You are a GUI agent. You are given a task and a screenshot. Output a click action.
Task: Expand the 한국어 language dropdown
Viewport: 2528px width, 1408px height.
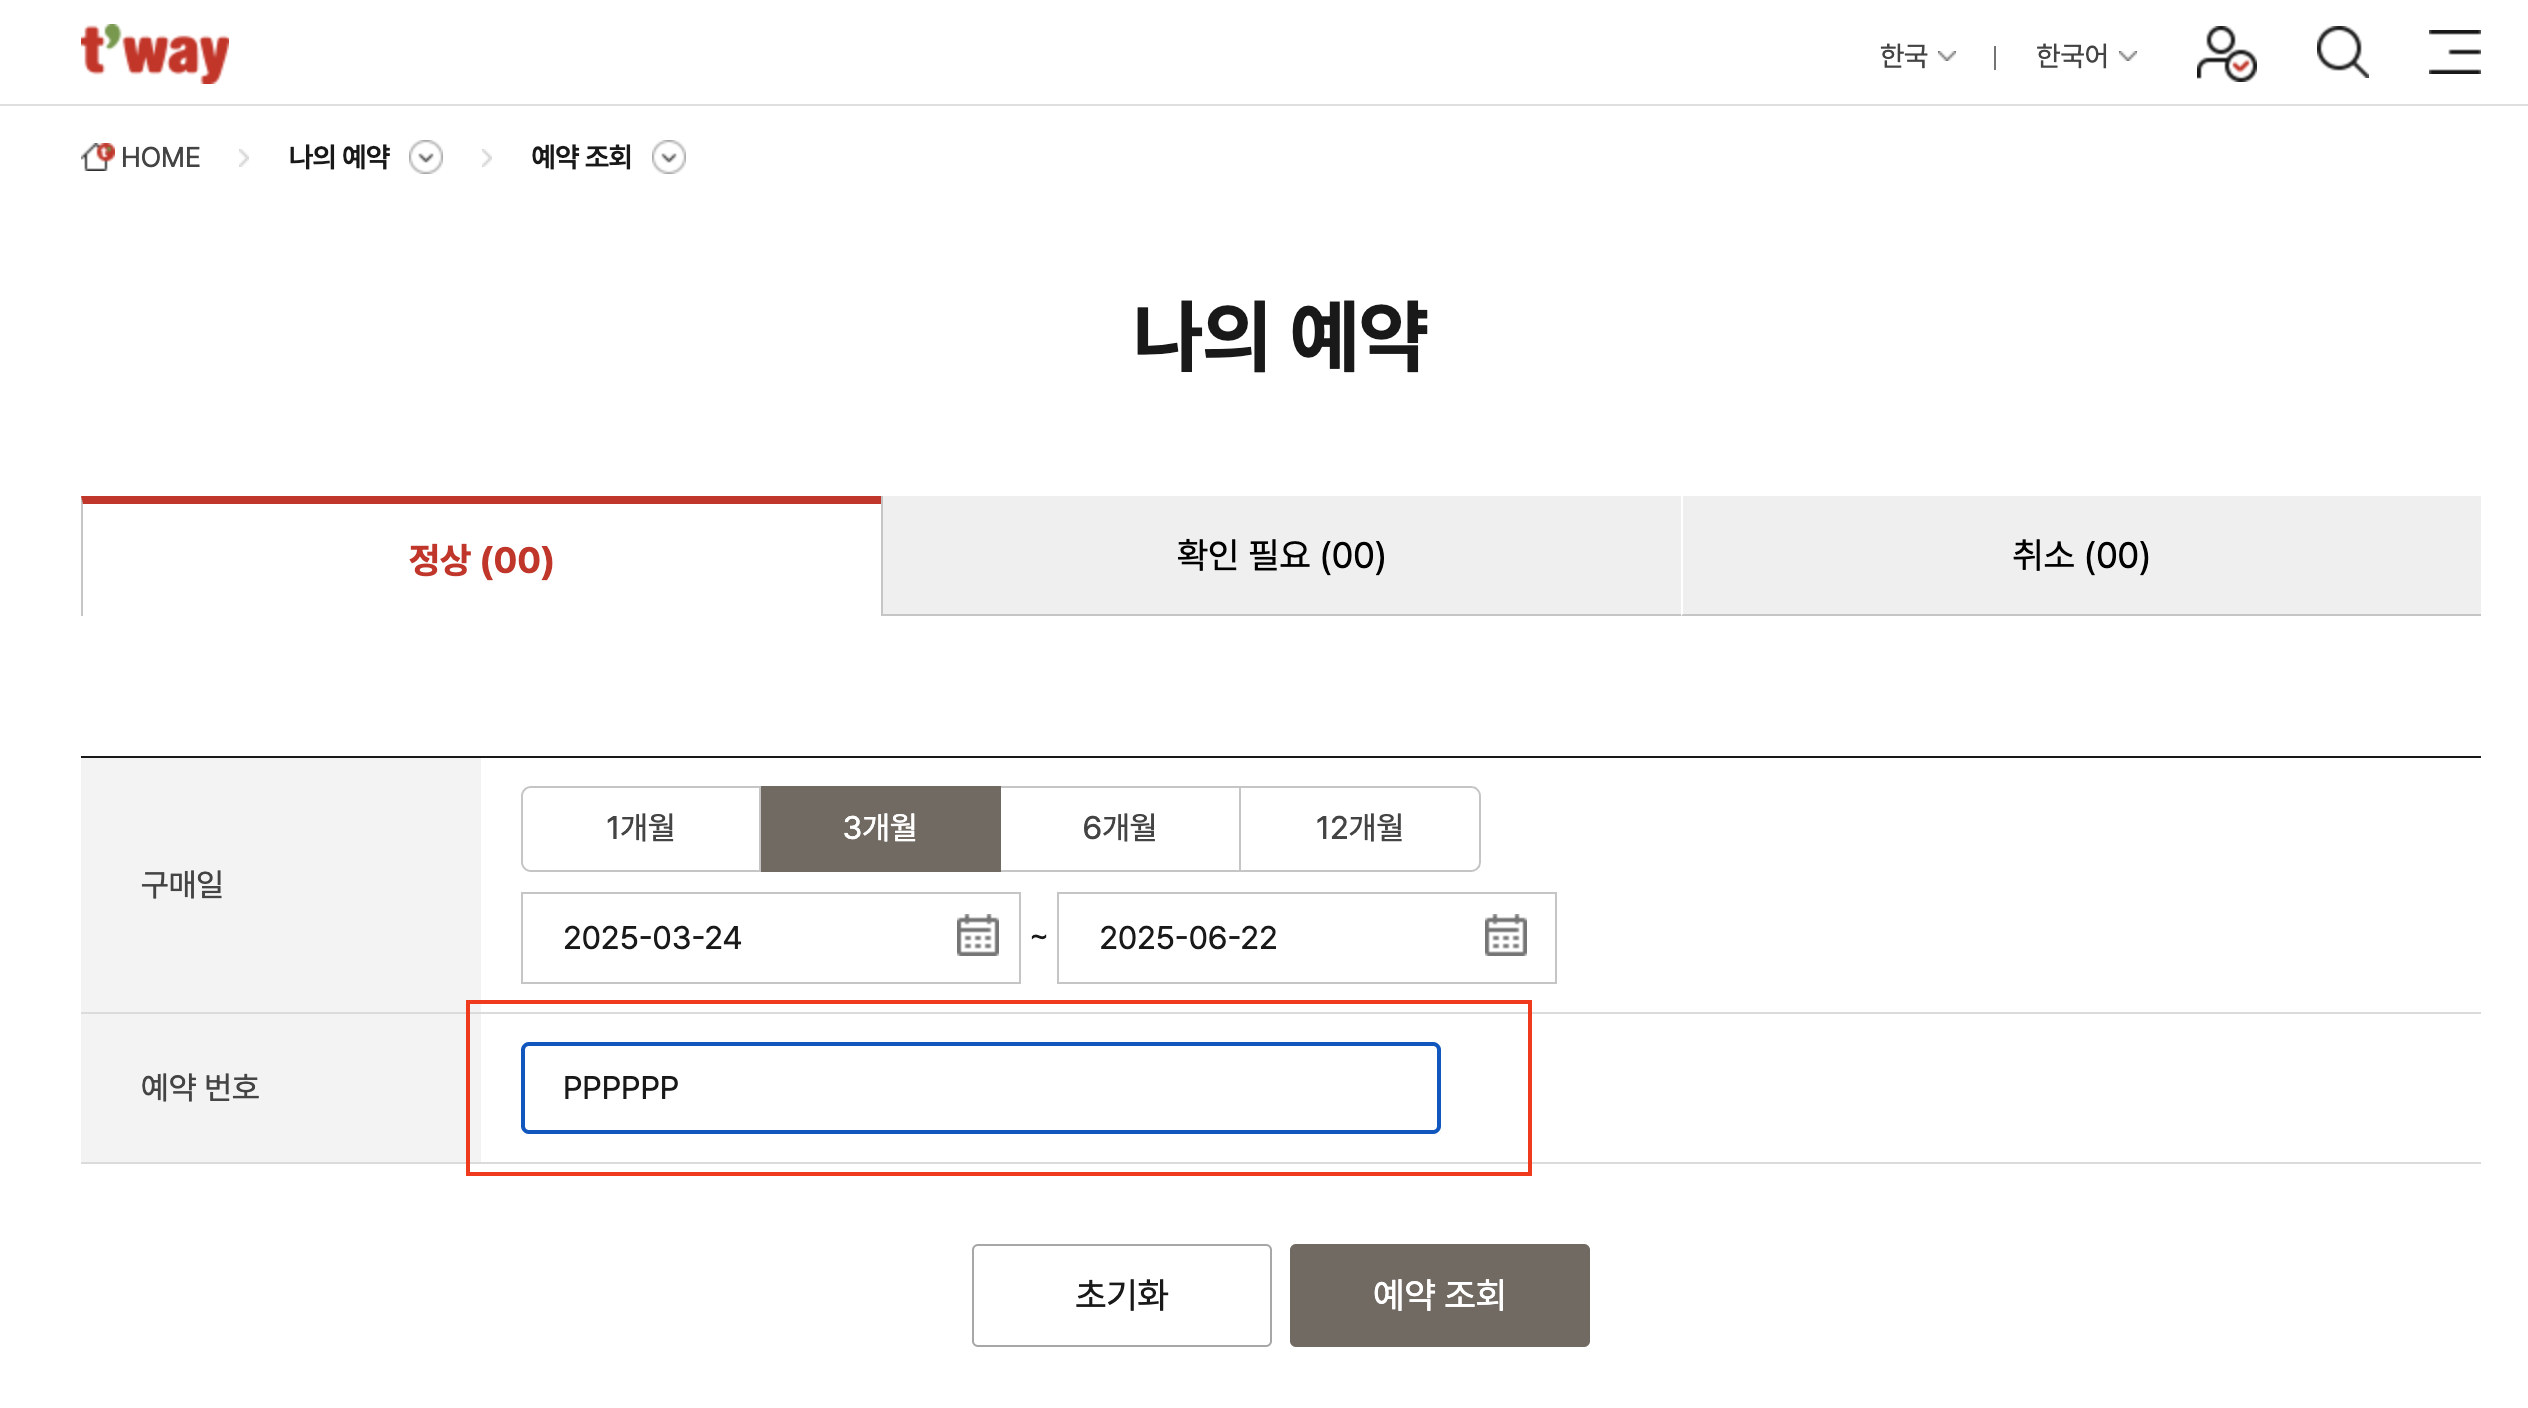2086,56
